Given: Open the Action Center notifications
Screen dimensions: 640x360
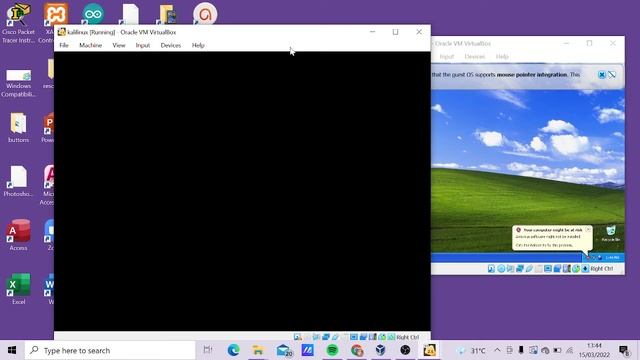Looking at the screenshot, I should coord(624,350).
